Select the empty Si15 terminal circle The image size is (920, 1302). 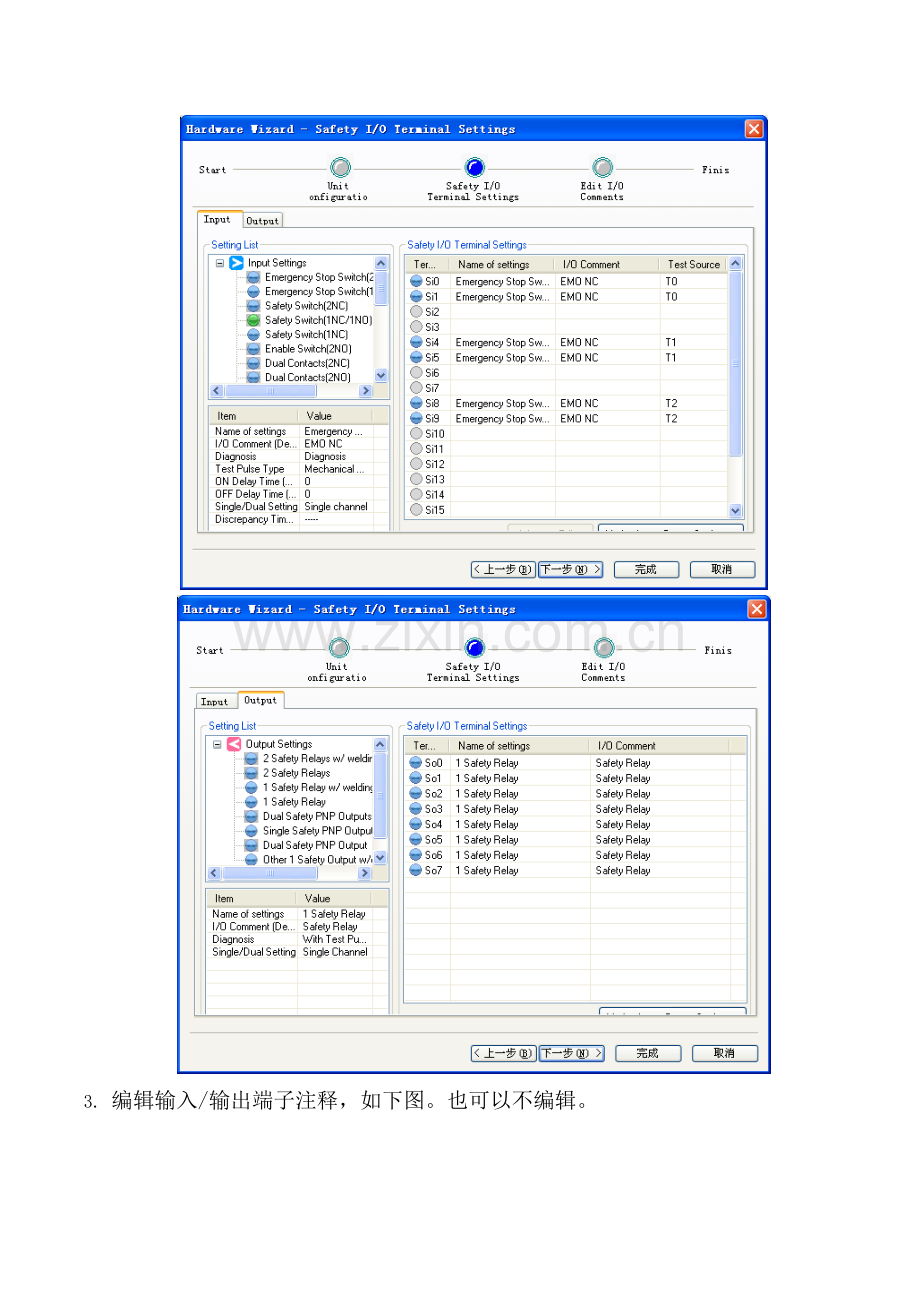click(416, 510)
